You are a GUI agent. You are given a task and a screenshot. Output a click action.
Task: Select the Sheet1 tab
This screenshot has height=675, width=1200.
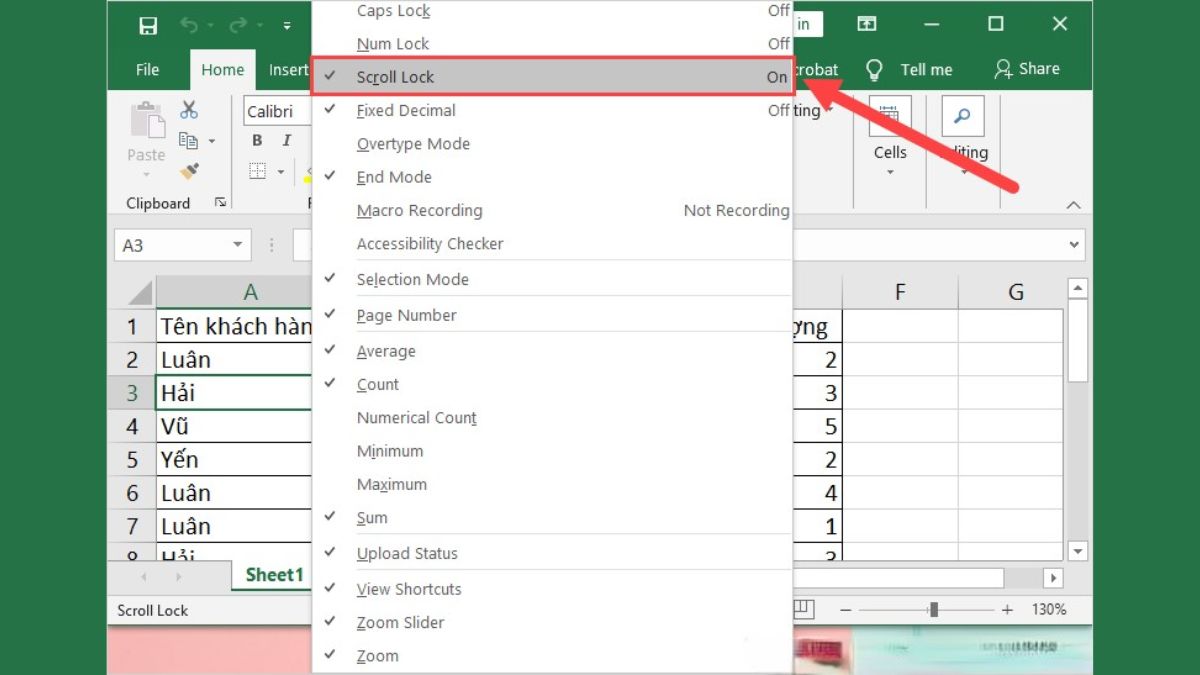click(274, 575)
